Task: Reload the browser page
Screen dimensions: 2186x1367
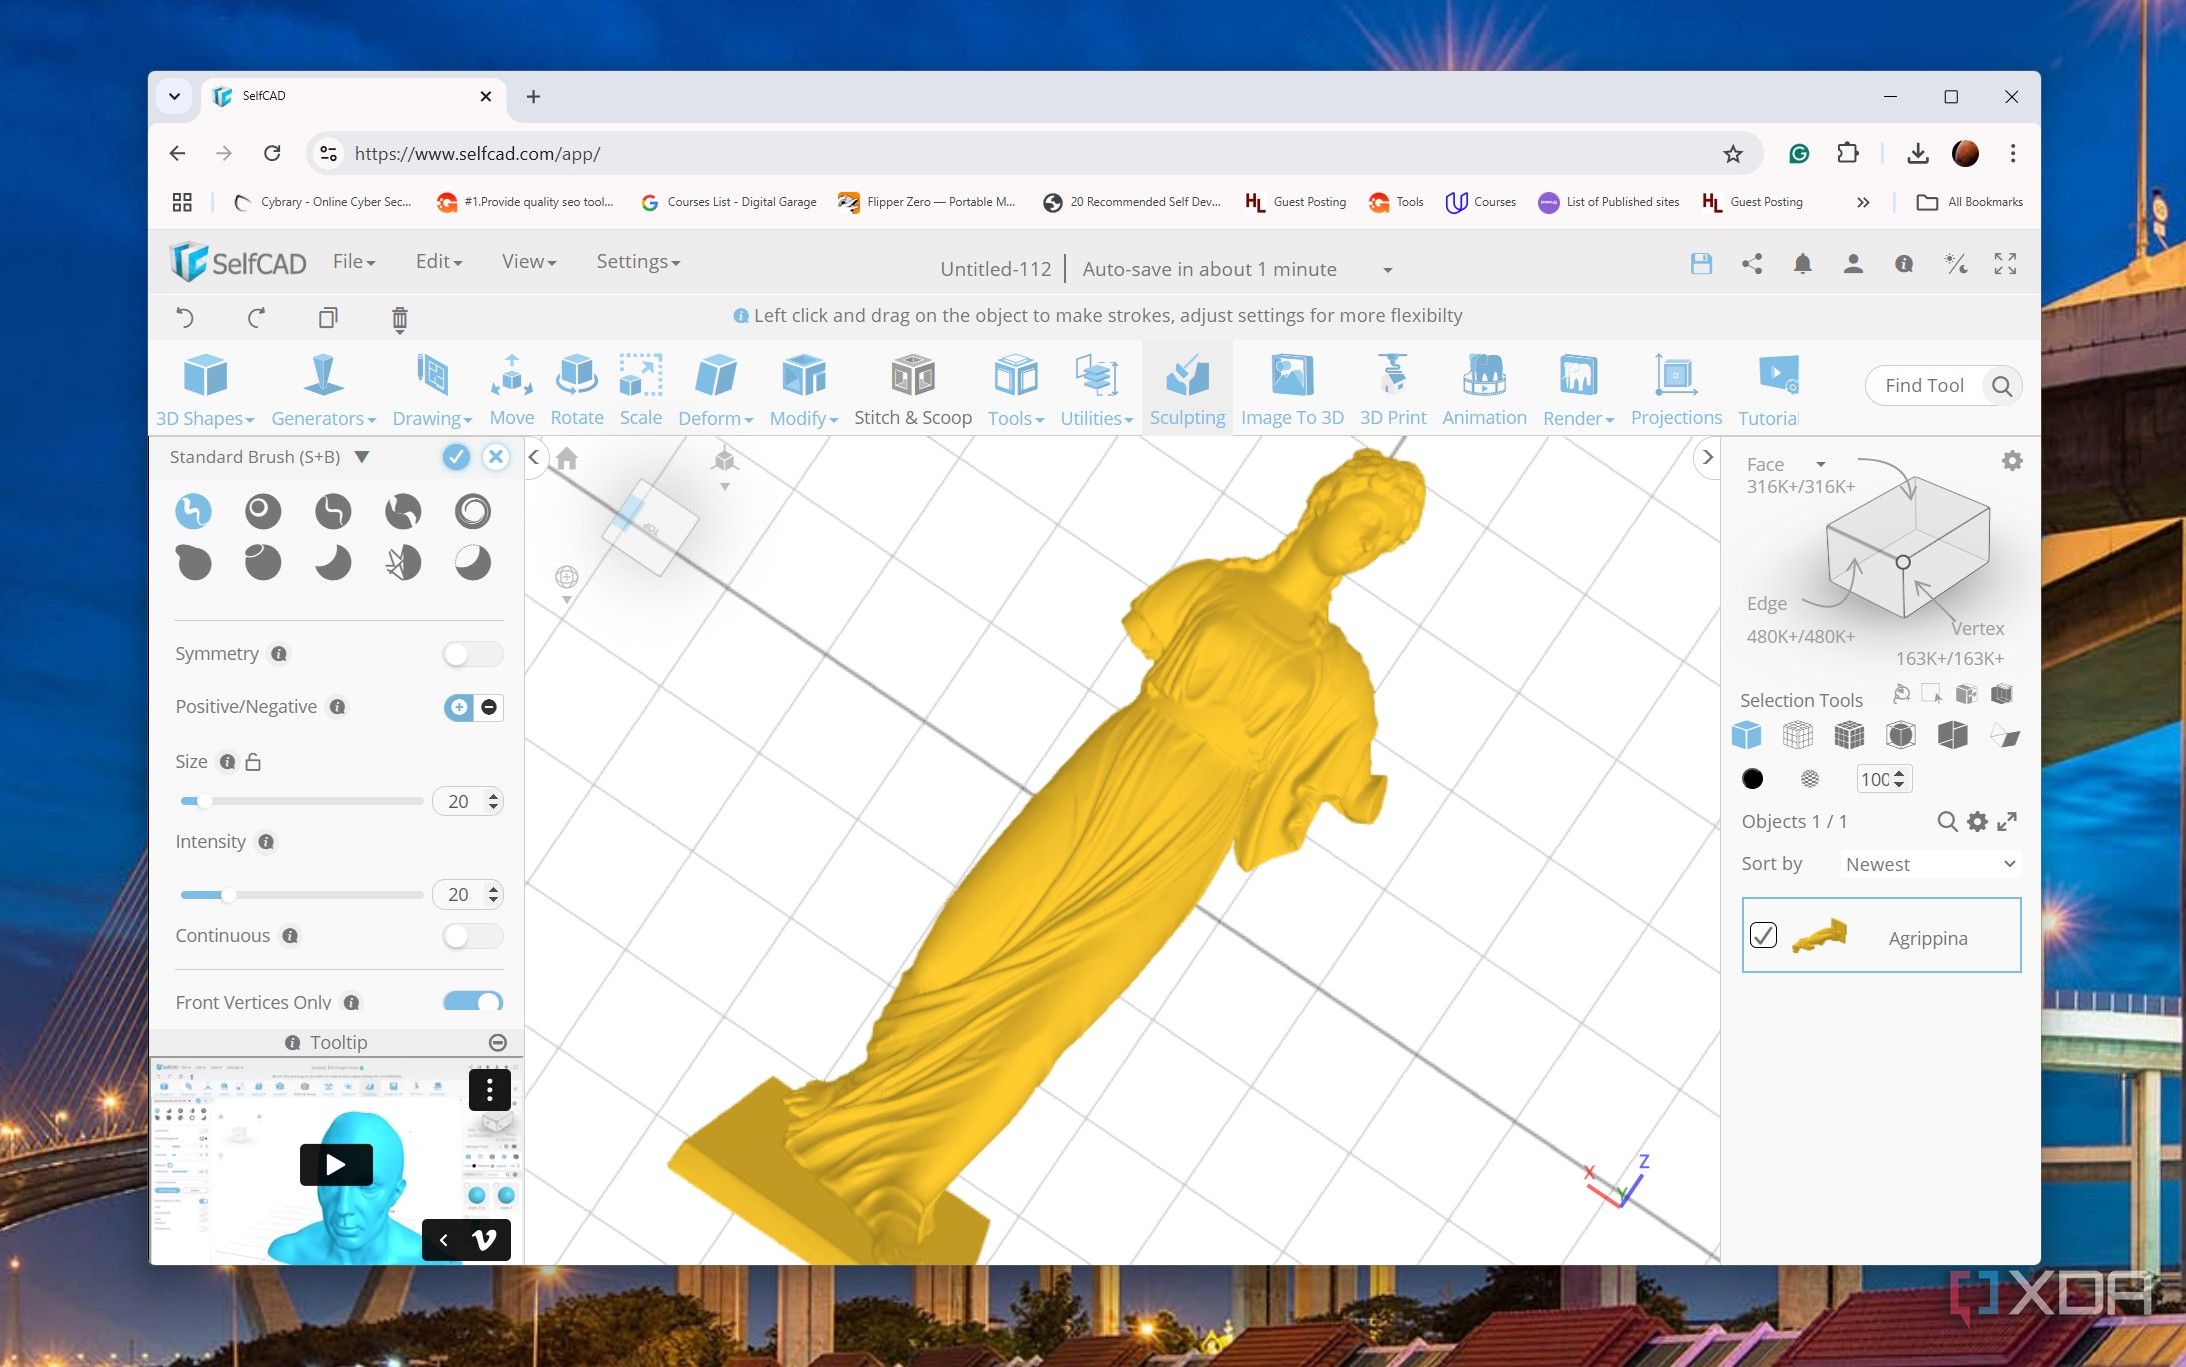Action: [x=272, y=154]
